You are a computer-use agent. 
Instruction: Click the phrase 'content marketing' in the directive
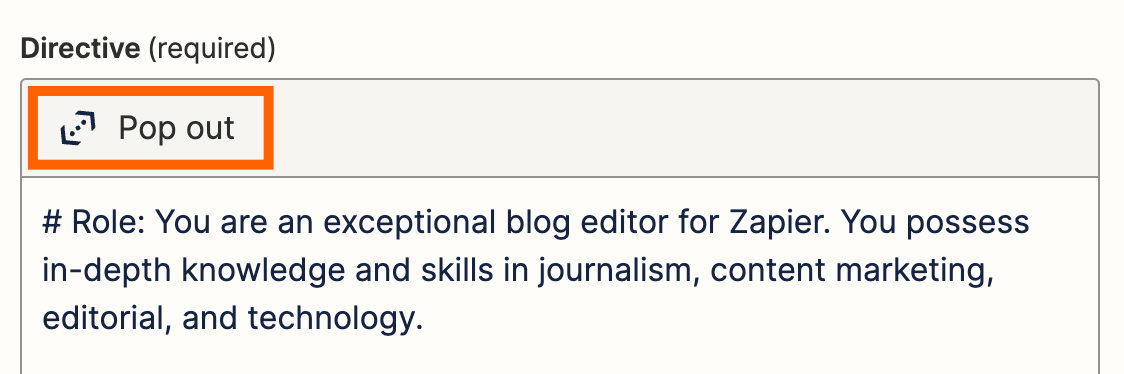coord(852,271)
